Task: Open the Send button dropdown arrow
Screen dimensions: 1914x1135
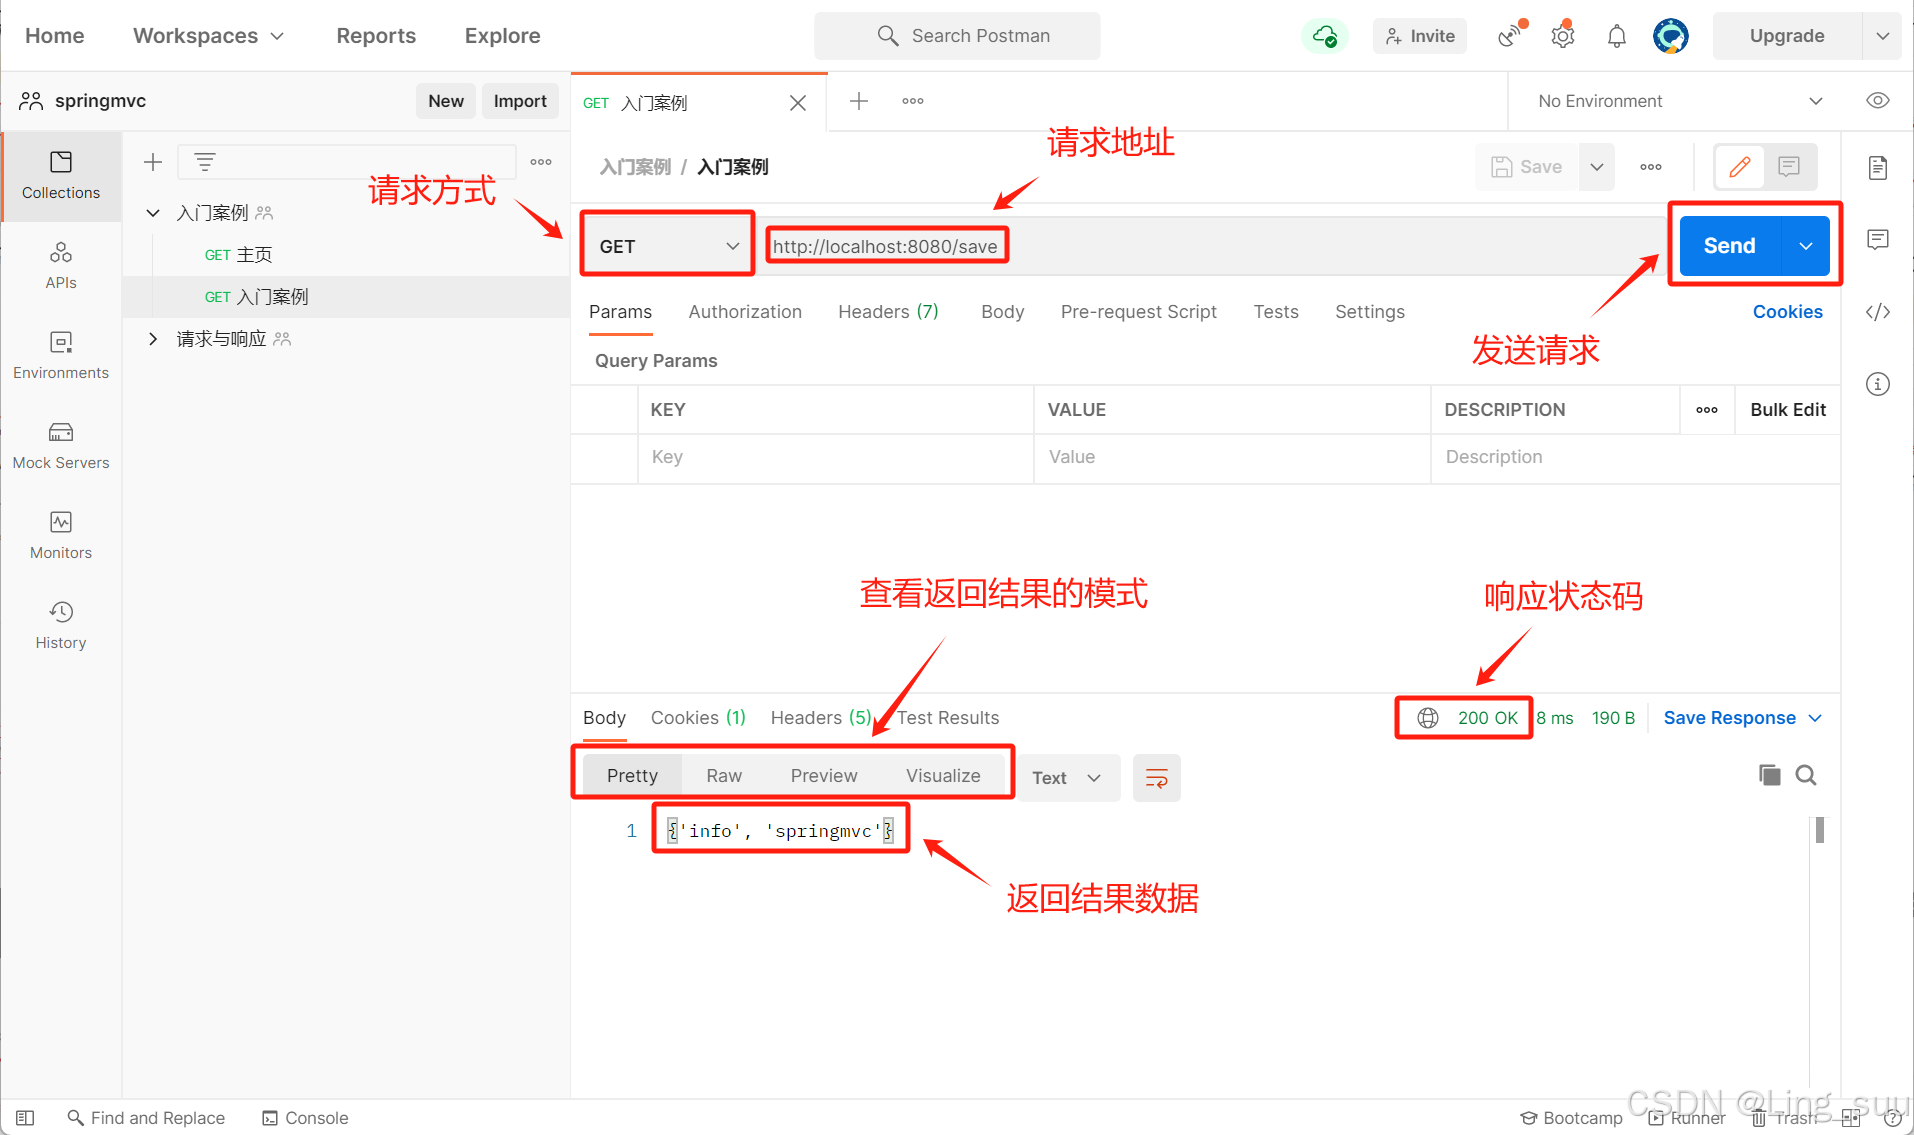Action: 1806,246
